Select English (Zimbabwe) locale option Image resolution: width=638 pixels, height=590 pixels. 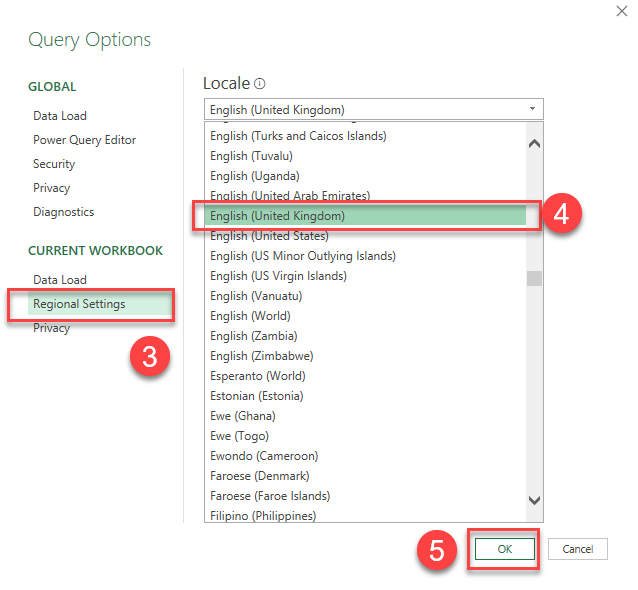click(261, 356)
